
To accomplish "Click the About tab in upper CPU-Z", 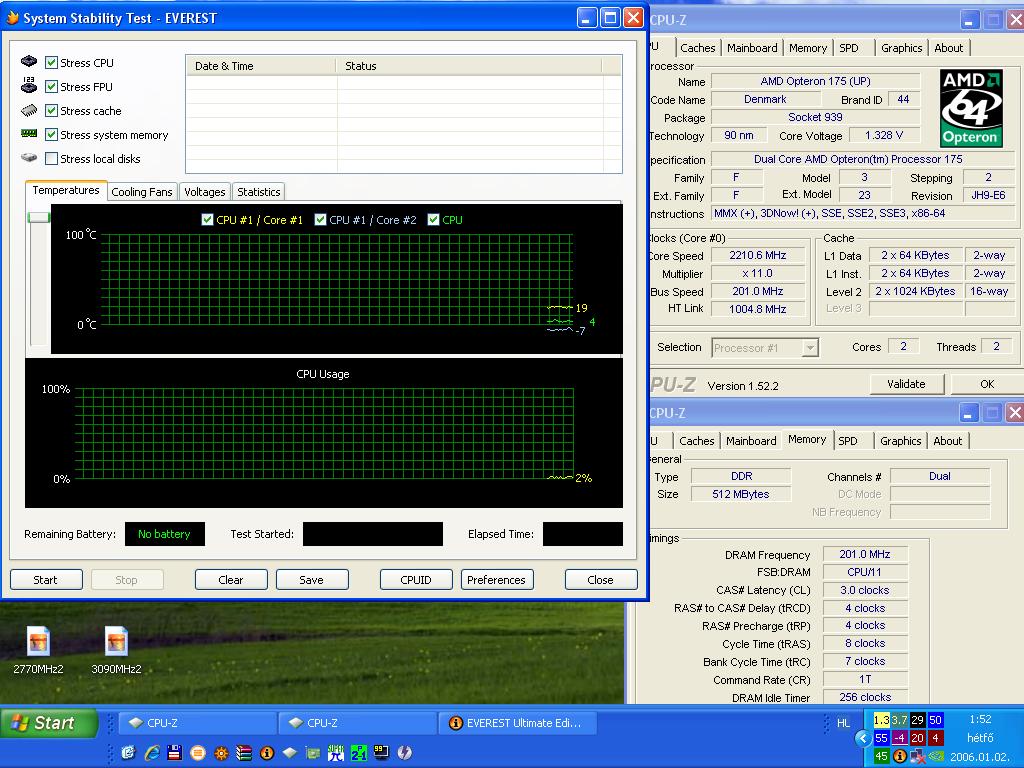I will point(949,48).
